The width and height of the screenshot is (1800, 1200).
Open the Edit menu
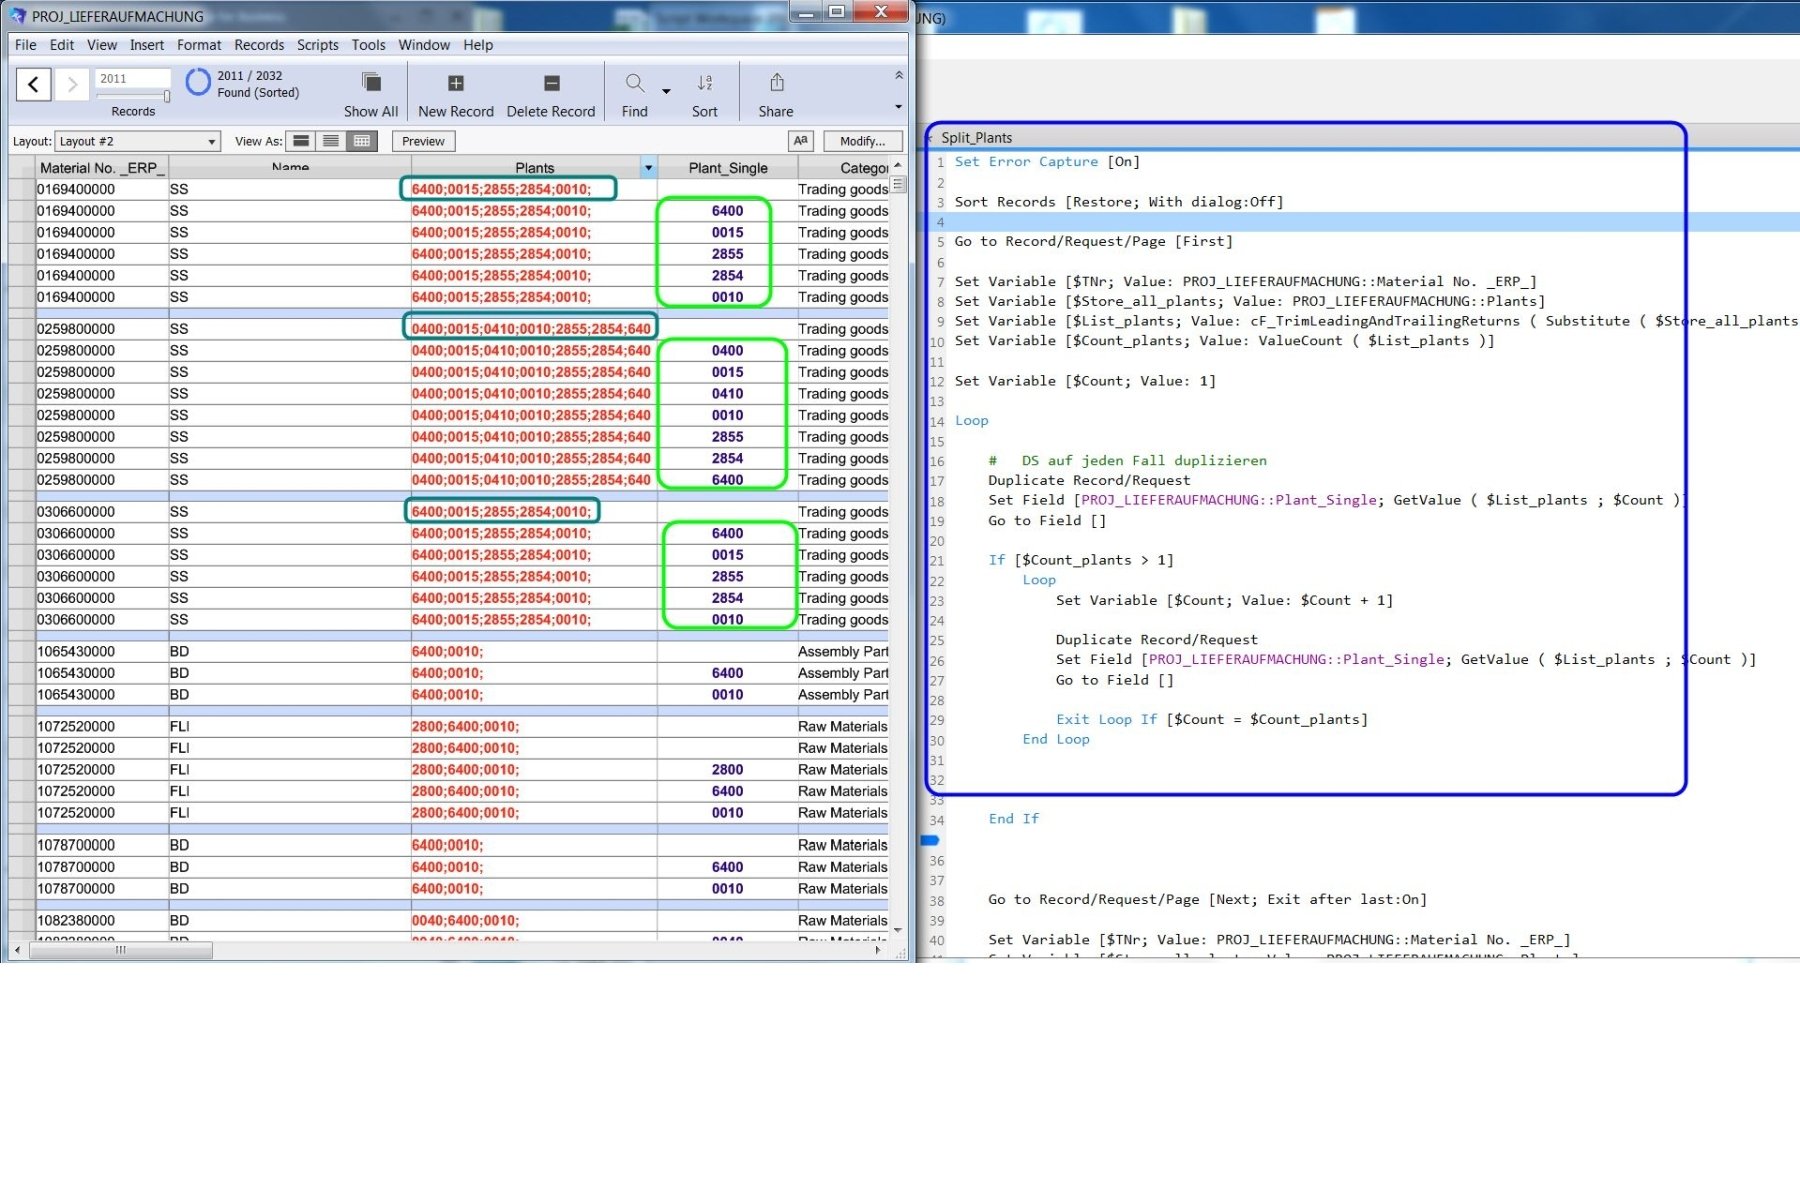[x=62, y=45]
